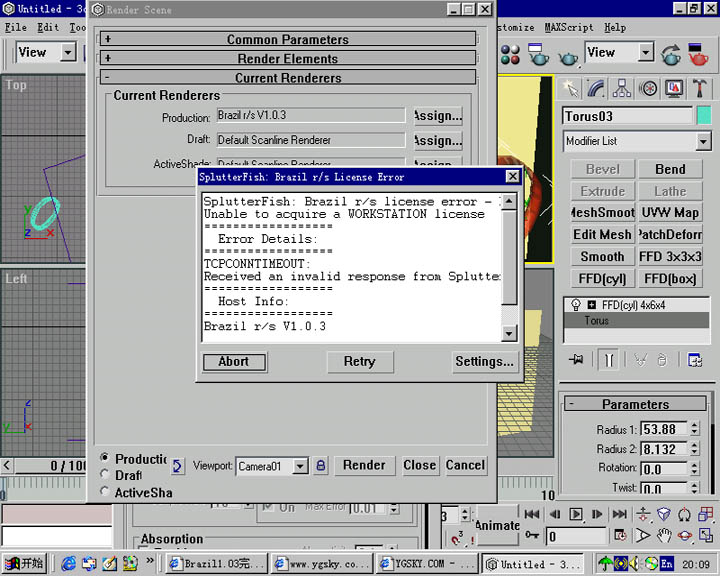The height and width of the screenshot is (576, 720).
Task: Select the Production radio button
Action: 105,457
